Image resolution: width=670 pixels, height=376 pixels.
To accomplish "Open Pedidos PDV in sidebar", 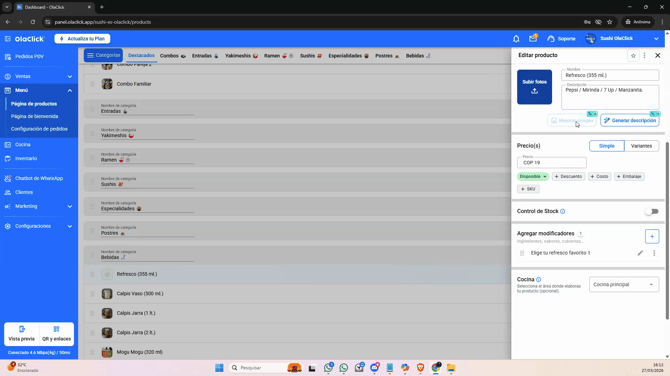I will coord(29,56).
